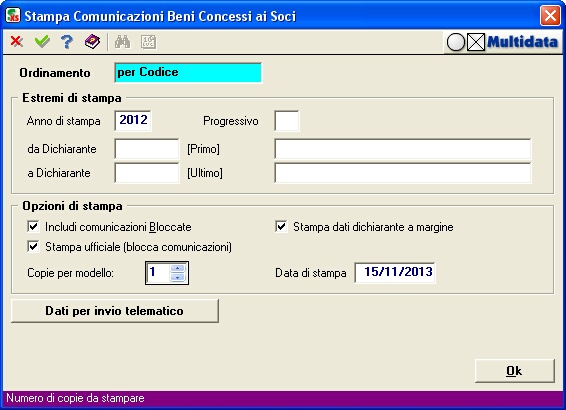This screenshot has width=566, height=410.
Task: Increase Copie per modello with up arrow
Action: pyautogui.click(x=178, y=268)
